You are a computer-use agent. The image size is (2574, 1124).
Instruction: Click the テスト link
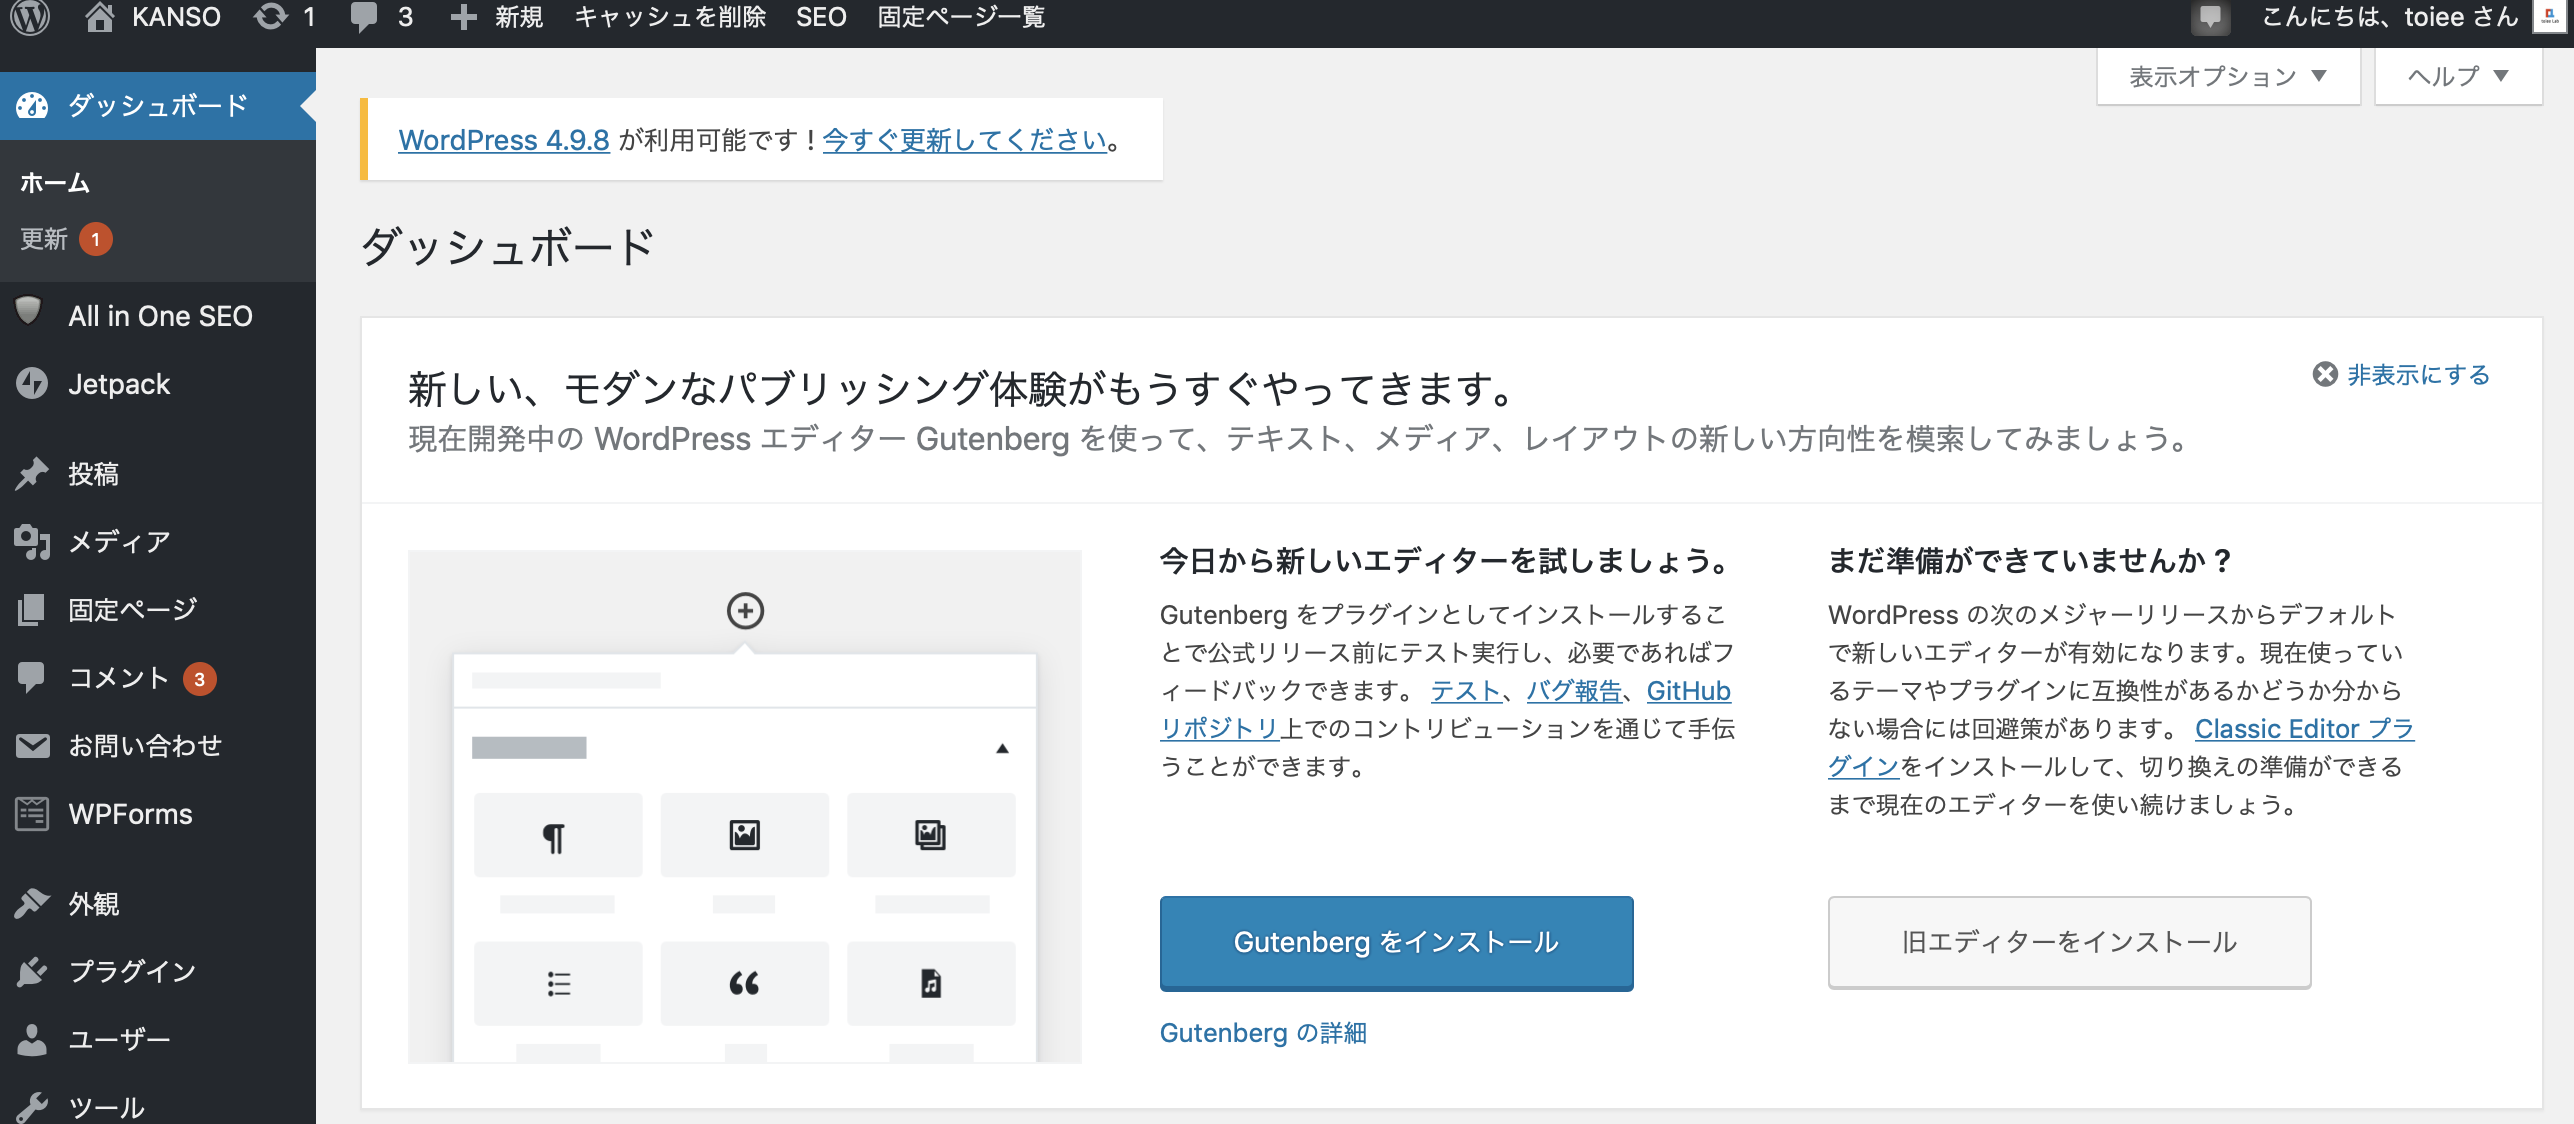(1466, 690)
